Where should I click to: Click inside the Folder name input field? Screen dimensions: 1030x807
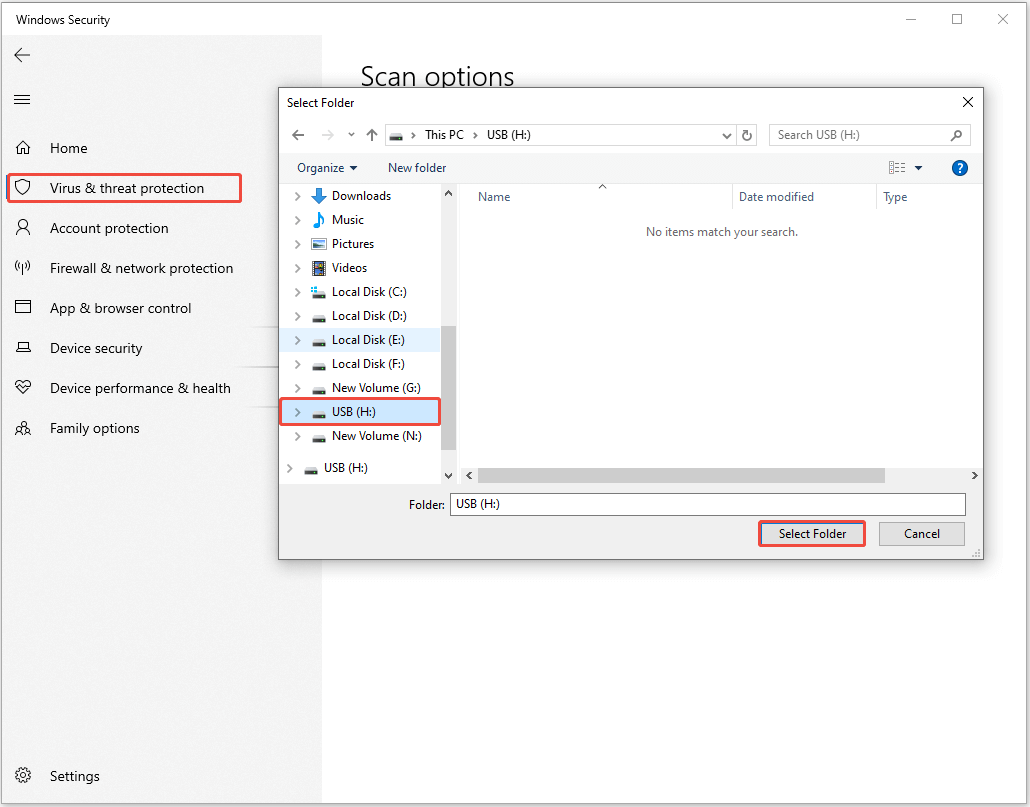tap(707, 504)
